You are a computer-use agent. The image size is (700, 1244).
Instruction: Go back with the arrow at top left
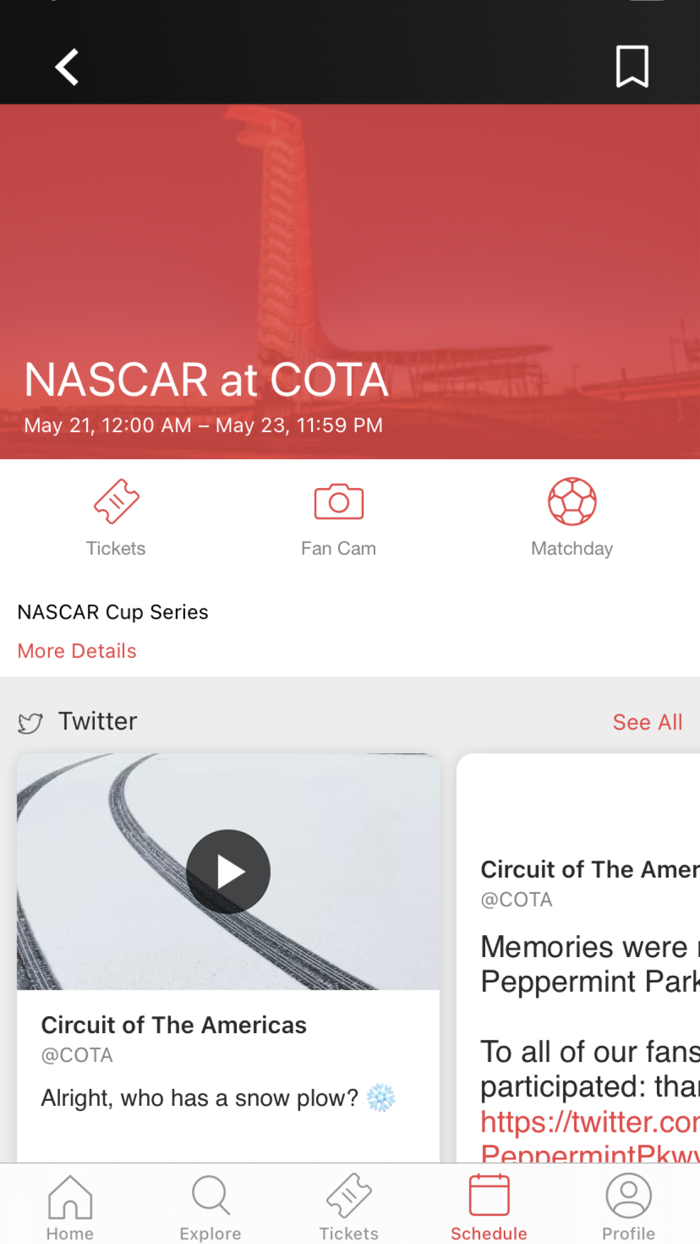(65, 66)
